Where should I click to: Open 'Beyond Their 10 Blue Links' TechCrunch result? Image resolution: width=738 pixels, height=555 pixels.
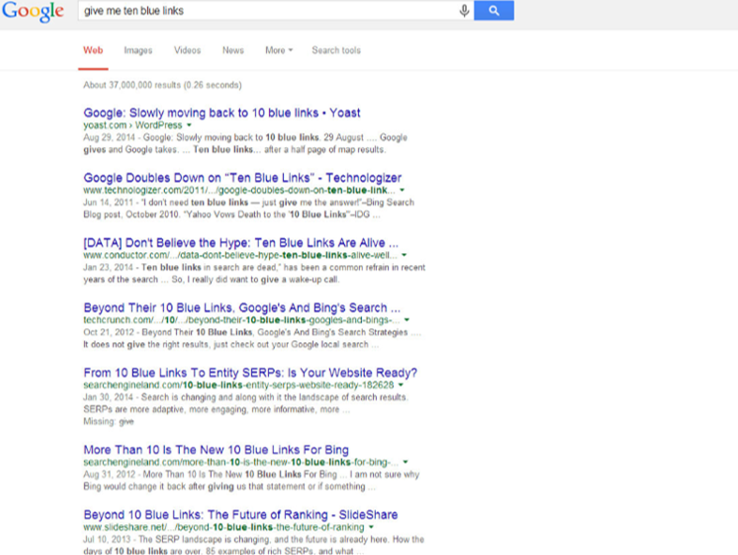tap(242, 307)
